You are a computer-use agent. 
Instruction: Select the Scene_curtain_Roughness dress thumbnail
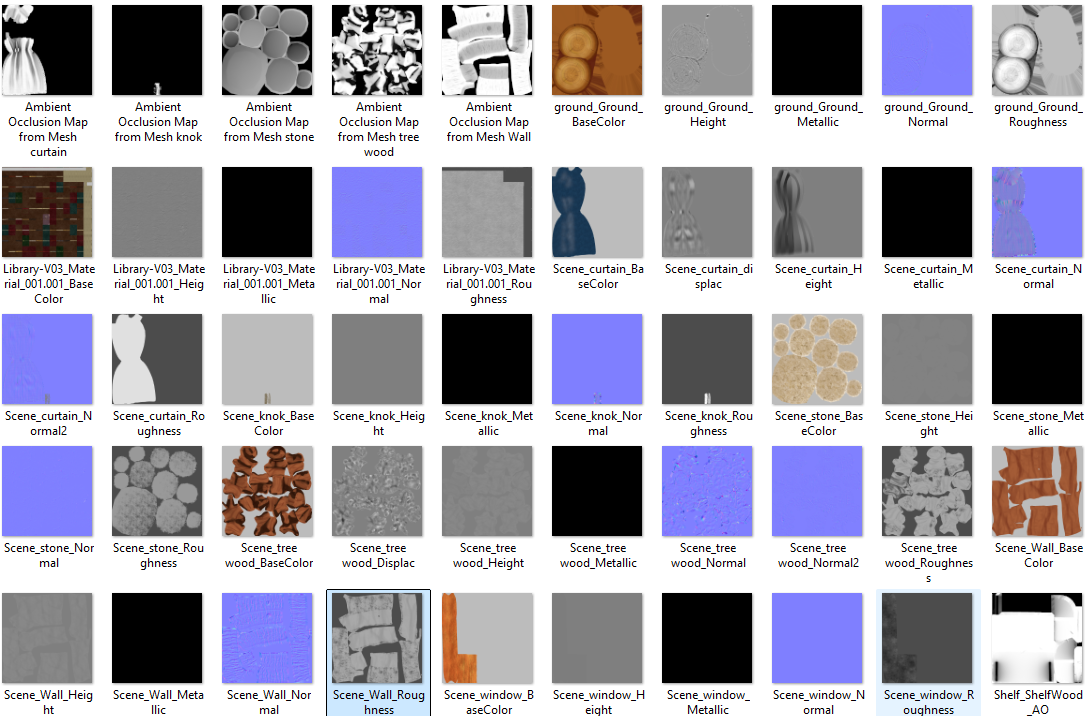pyautogui.click(x=157, y=358)
